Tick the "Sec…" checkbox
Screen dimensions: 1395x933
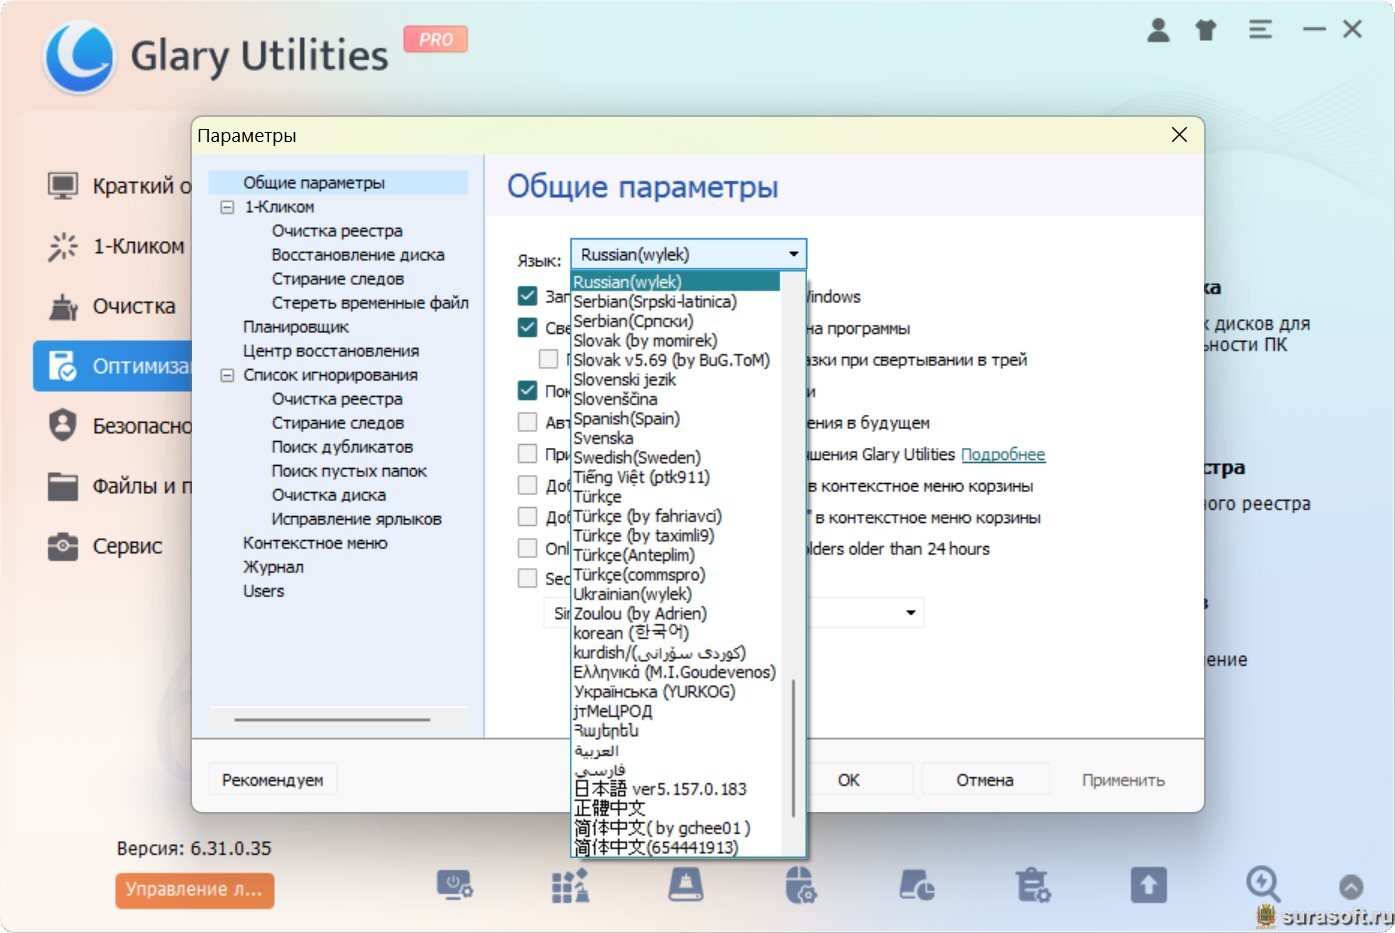click(528, 578)
